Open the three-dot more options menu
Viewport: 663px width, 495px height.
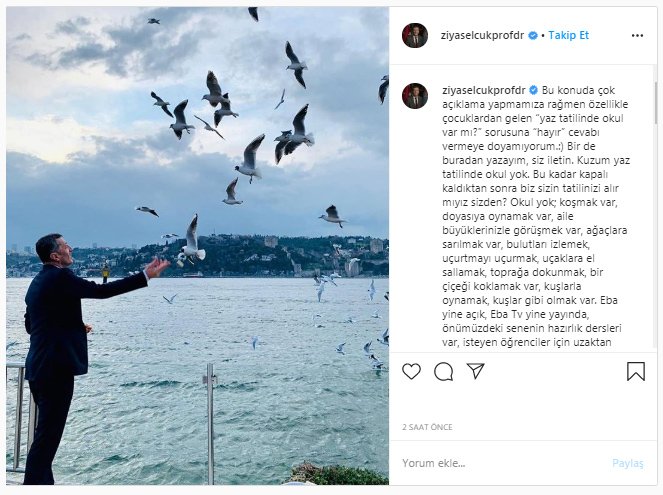click(x=637, y=36)
